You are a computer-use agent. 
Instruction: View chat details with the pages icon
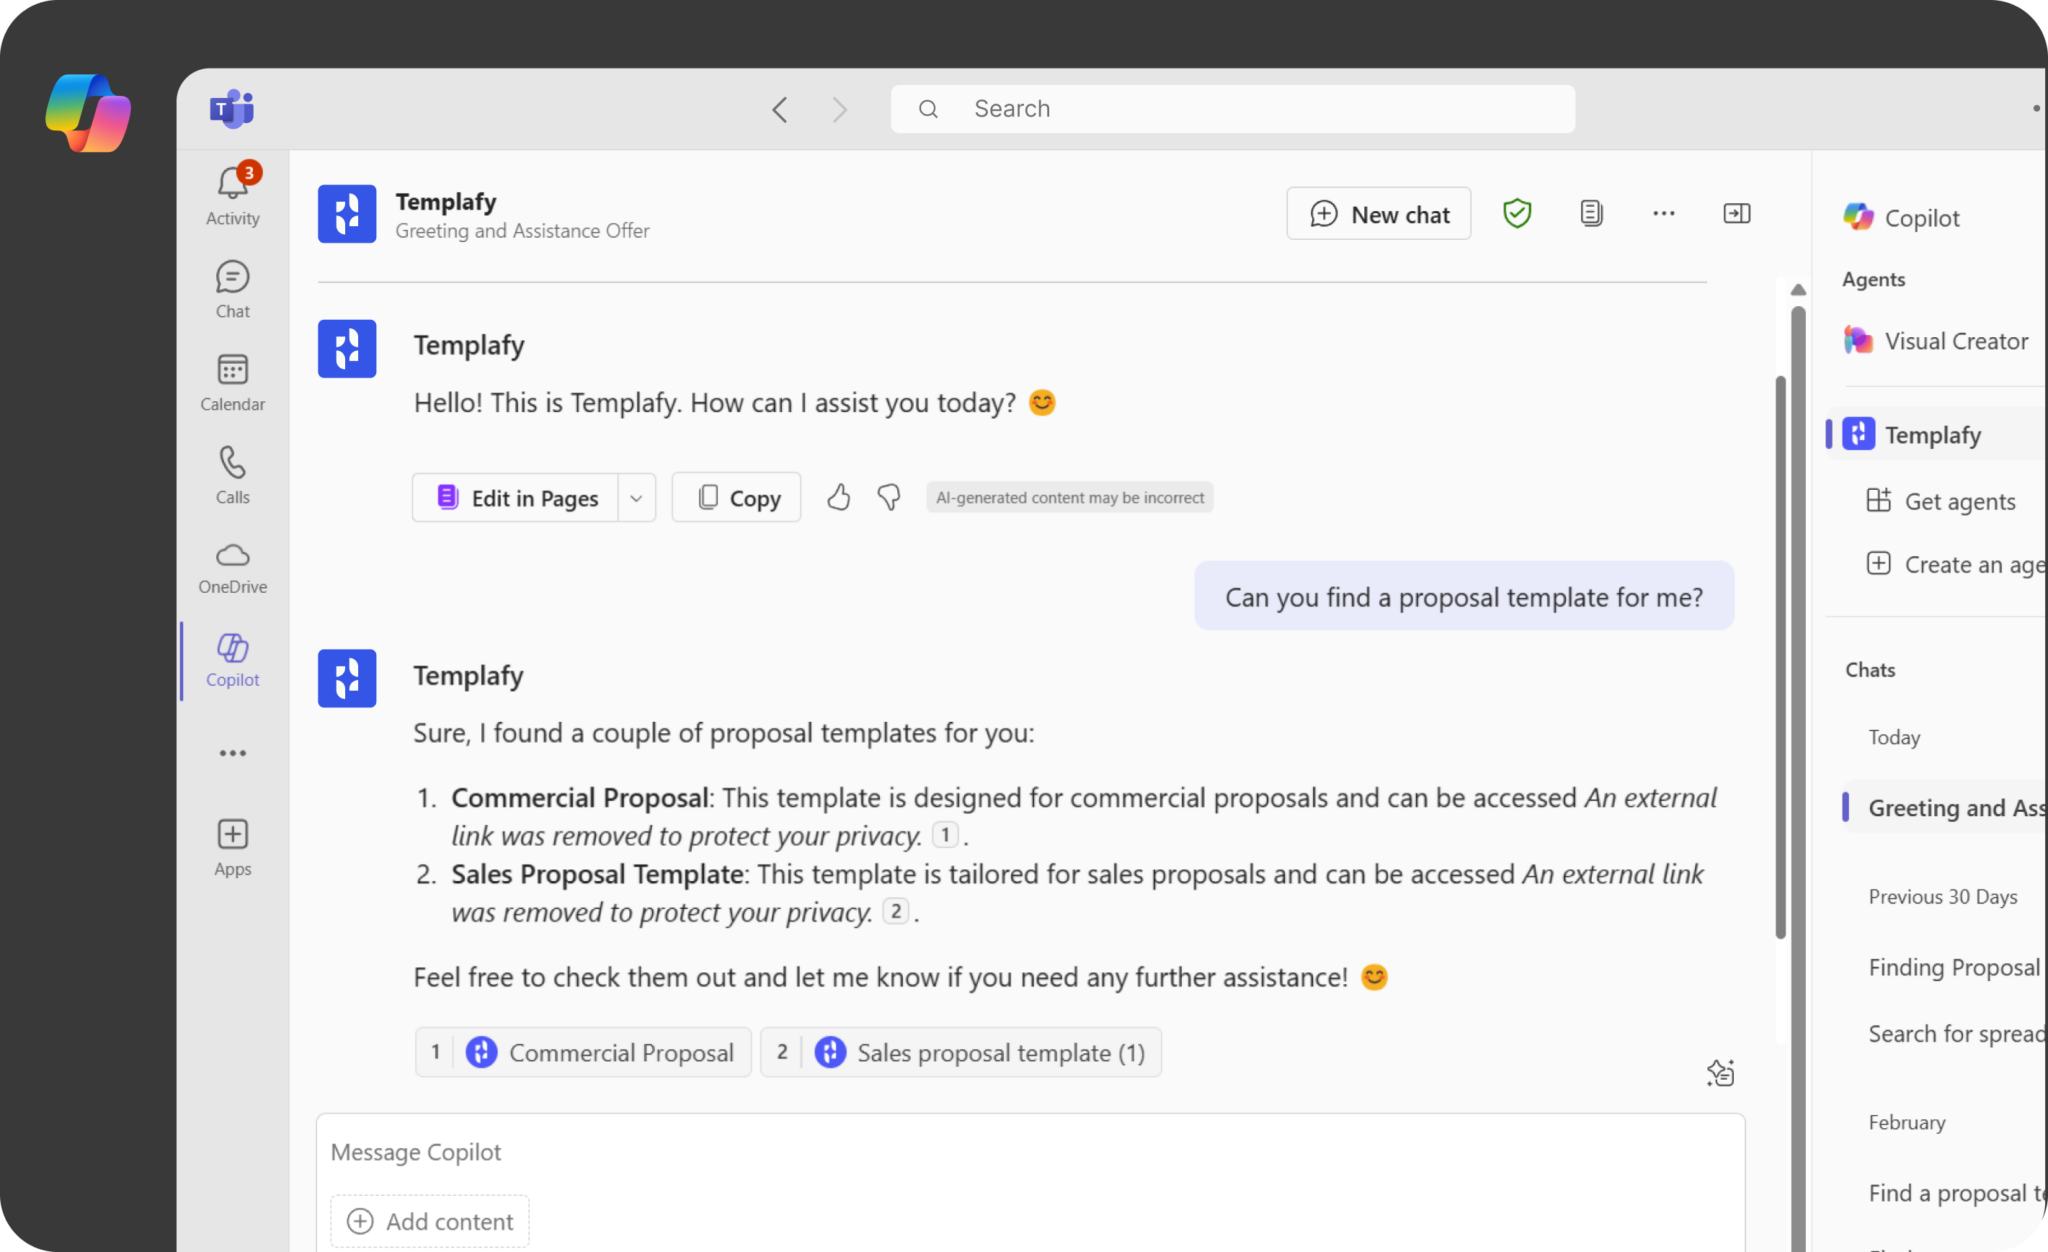coord(1591,213)
